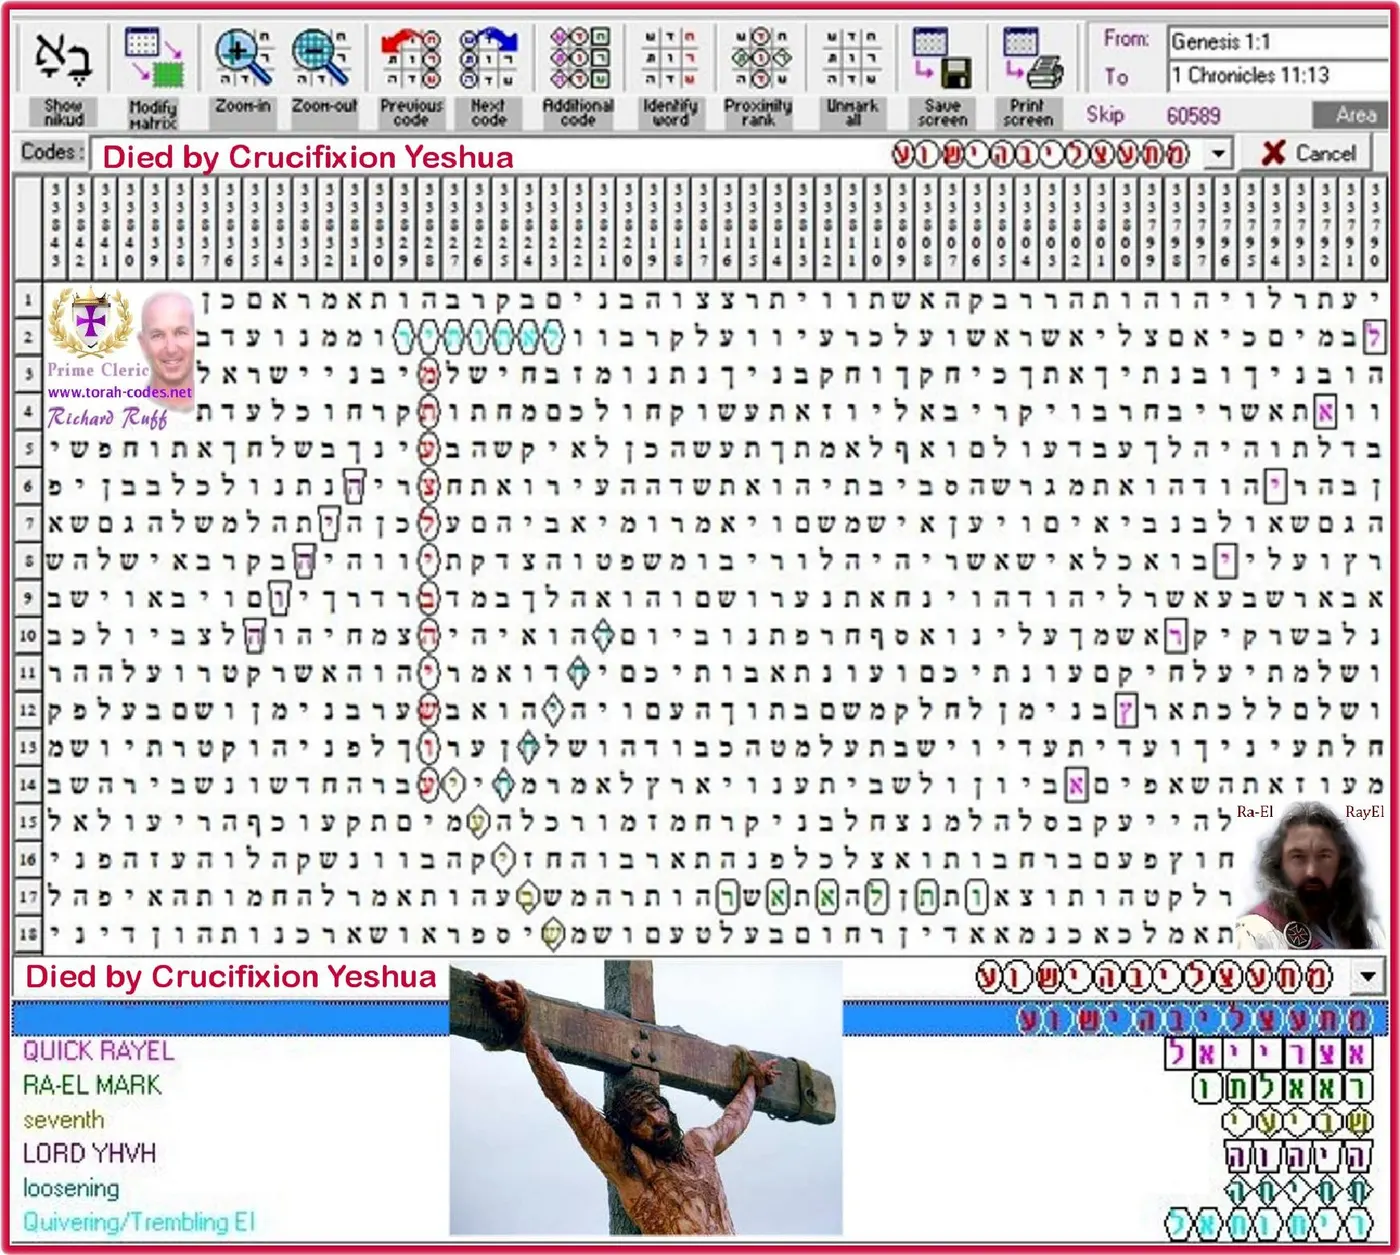
Task: Open the Codes dropdown arrow
Action: pyautogui.click(x=1218, y=154)
